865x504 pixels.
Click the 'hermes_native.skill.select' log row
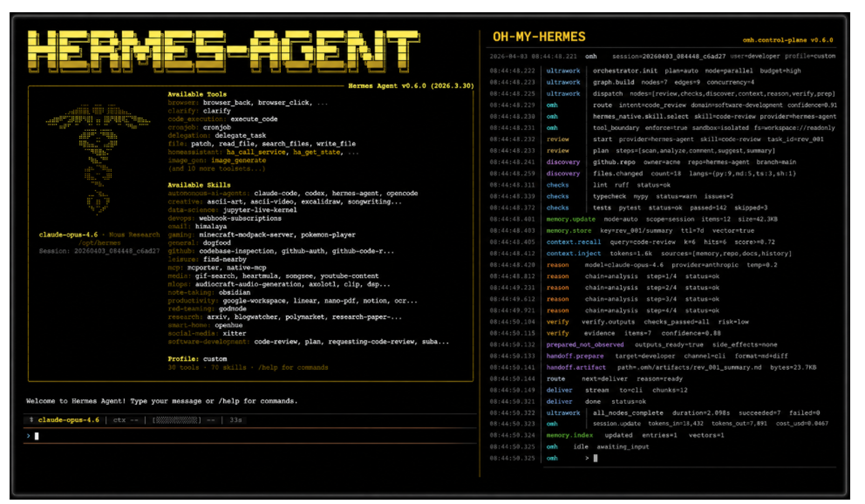pyautogui.click(x=663, y=117)
